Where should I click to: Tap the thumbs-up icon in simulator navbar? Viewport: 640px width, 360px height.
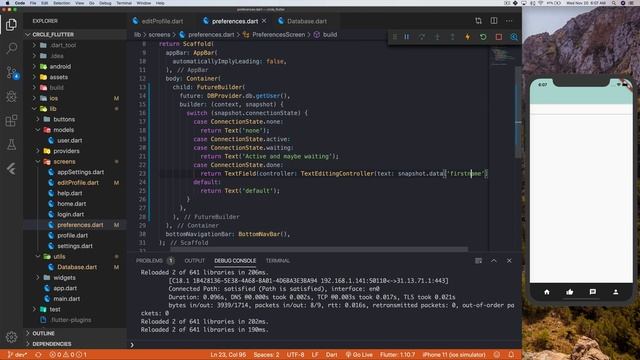(570, 292)
